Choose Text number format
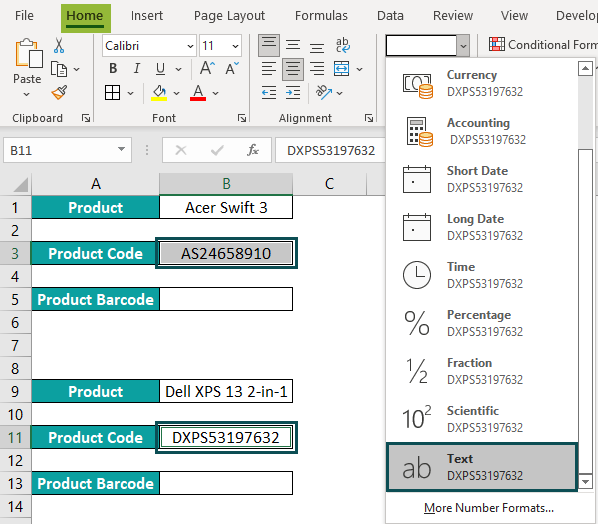 (482, 467)
